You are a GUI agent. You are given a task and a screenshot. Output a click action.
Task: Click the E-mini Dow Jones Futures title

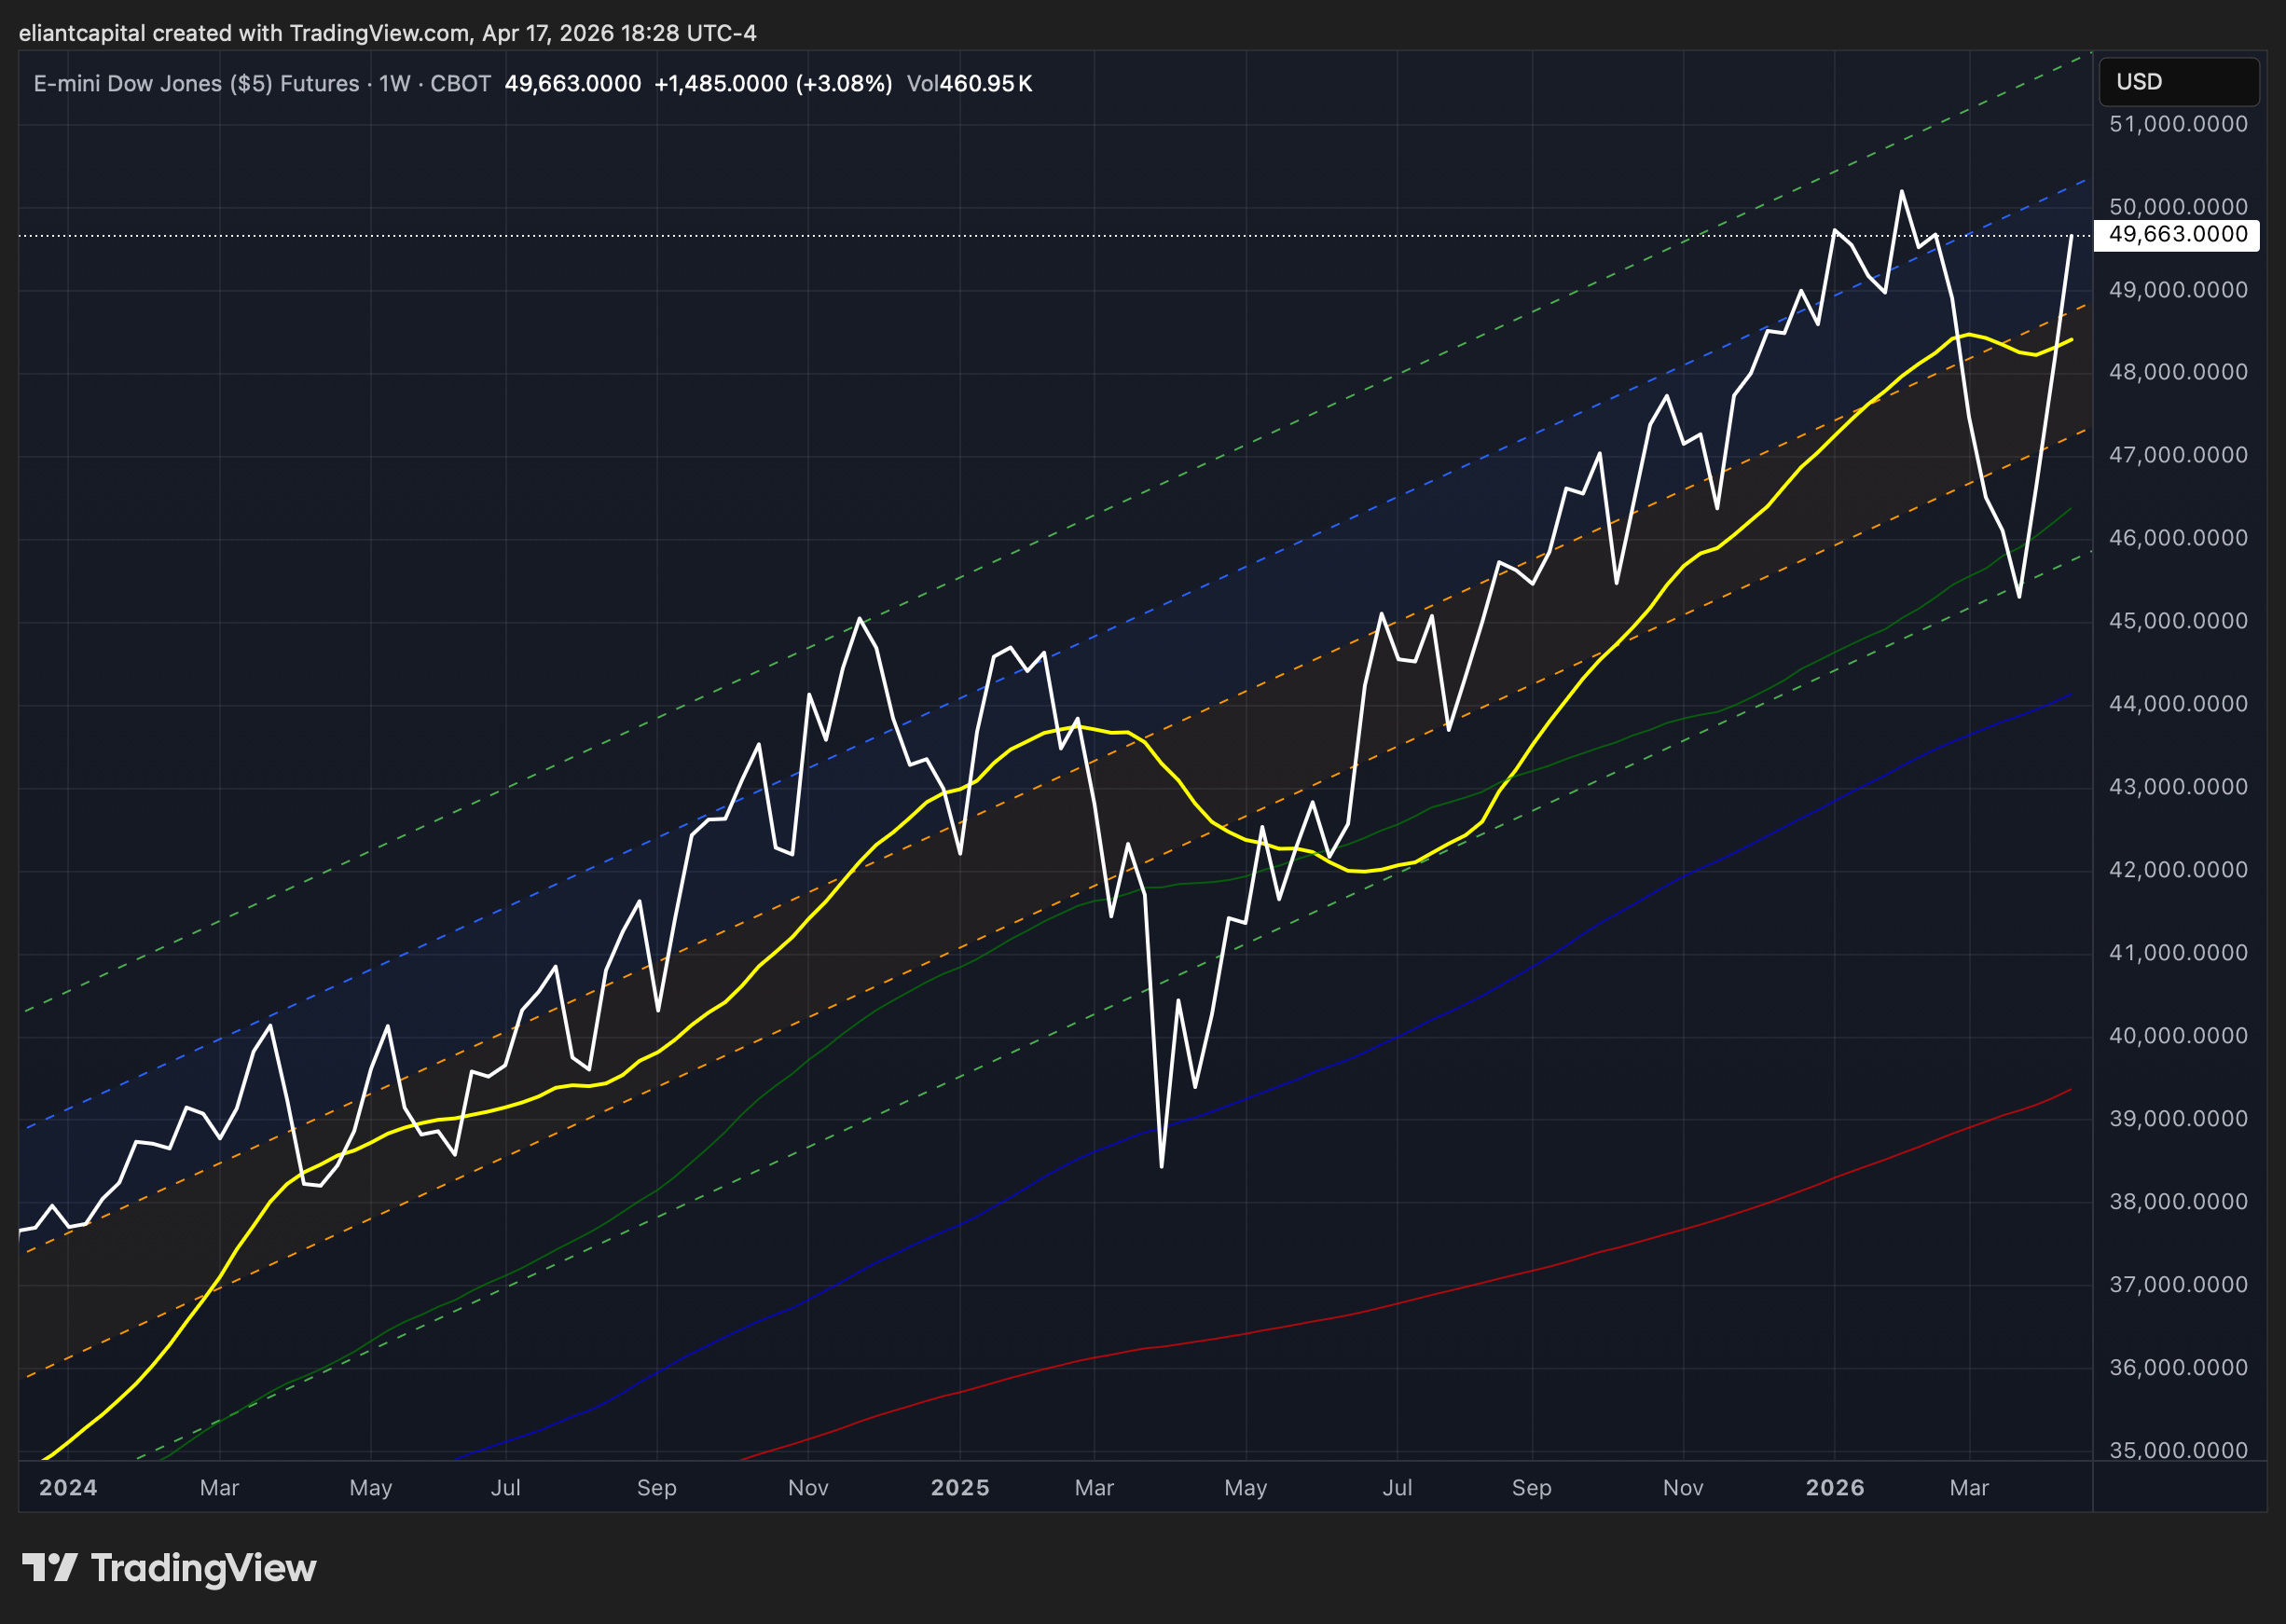point(196,84)
